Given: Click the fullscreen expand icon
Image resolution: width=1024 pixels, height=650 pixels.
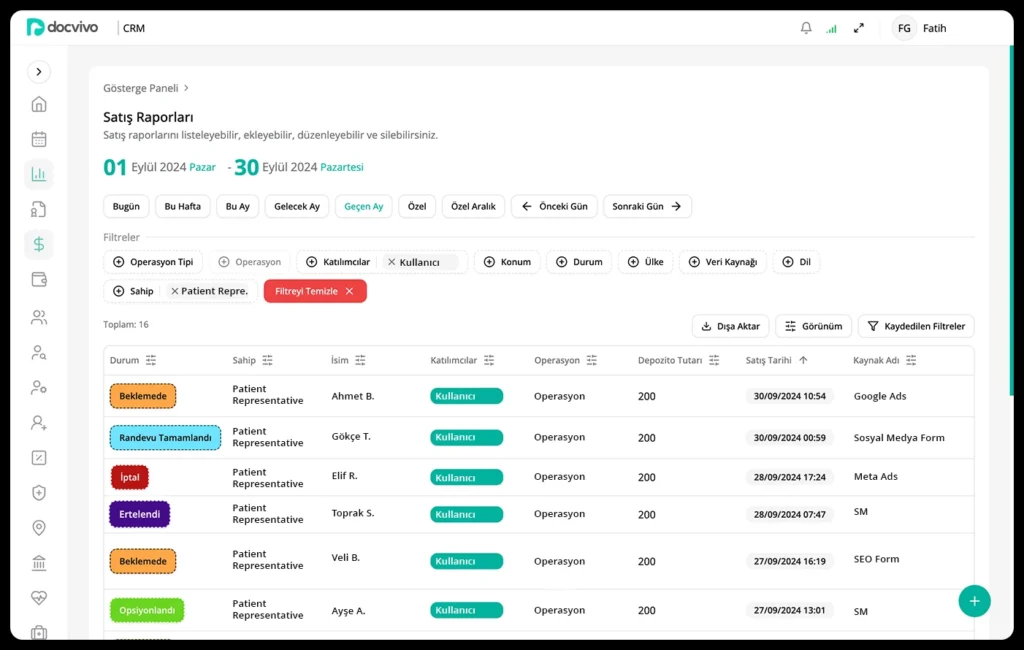Looking at the screenshot, I should 858,28.
